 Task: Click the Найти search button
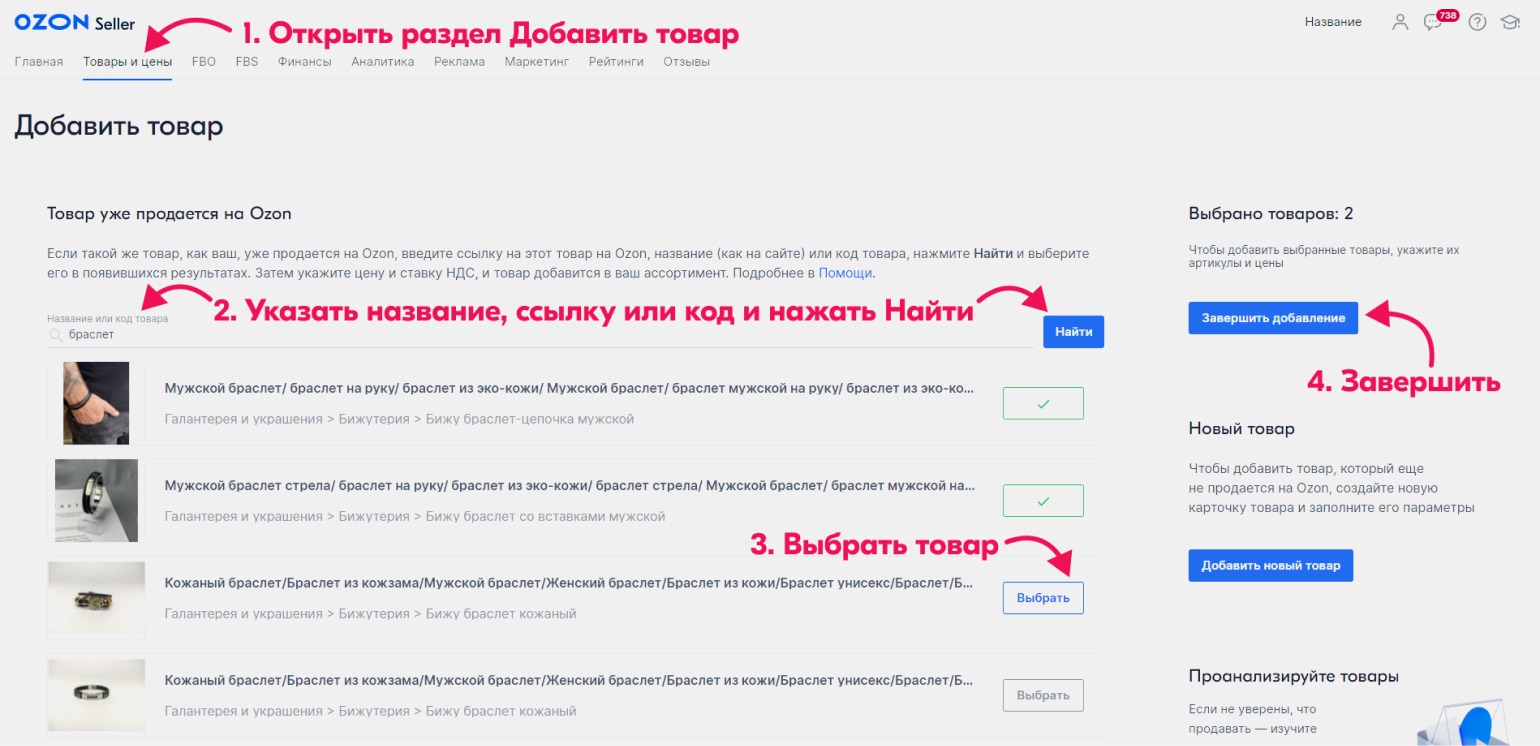(x=1073, y=331)
